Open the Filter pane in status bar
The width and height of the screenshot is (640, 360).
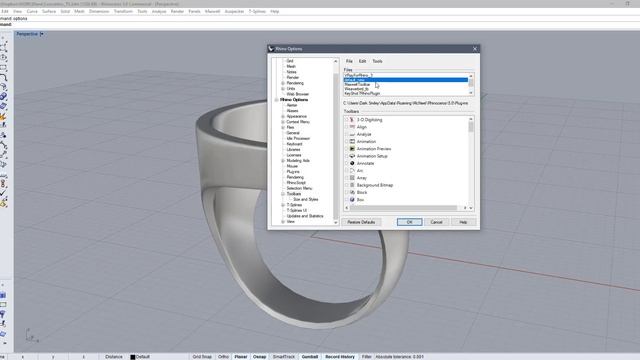[367, 357]
